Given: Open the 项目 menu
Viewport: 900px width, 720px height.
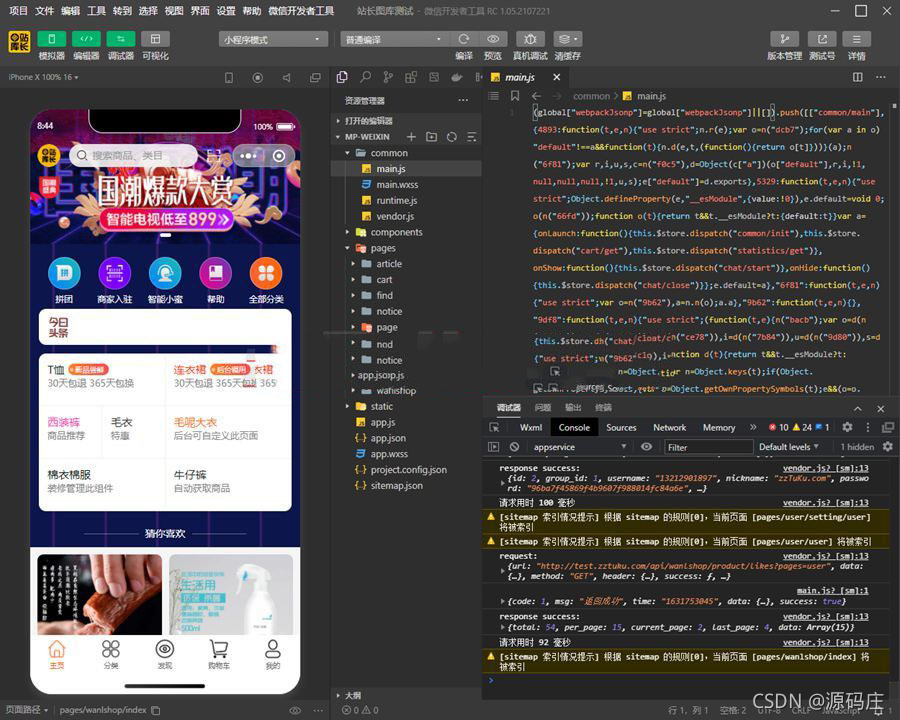Looking at the screenshot, I should (x=18, y=10).
